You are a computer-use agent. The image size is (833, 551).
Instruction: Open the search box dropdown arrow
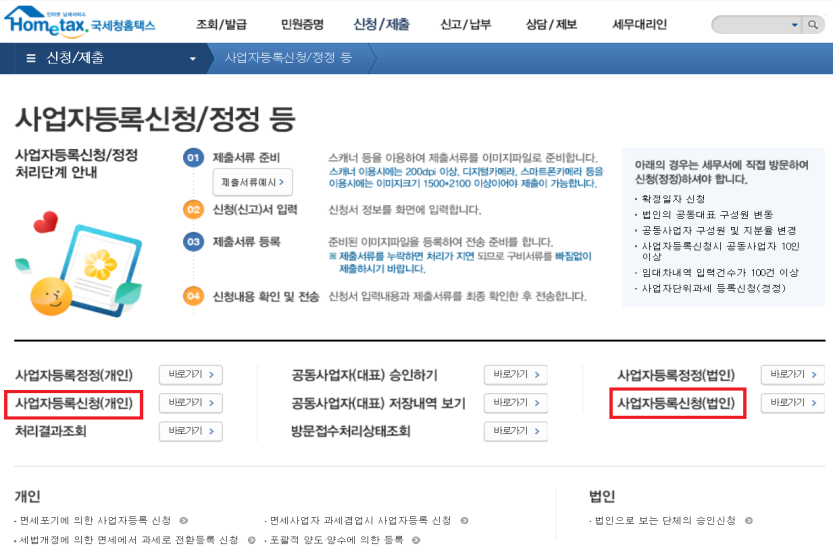point(794,24)
